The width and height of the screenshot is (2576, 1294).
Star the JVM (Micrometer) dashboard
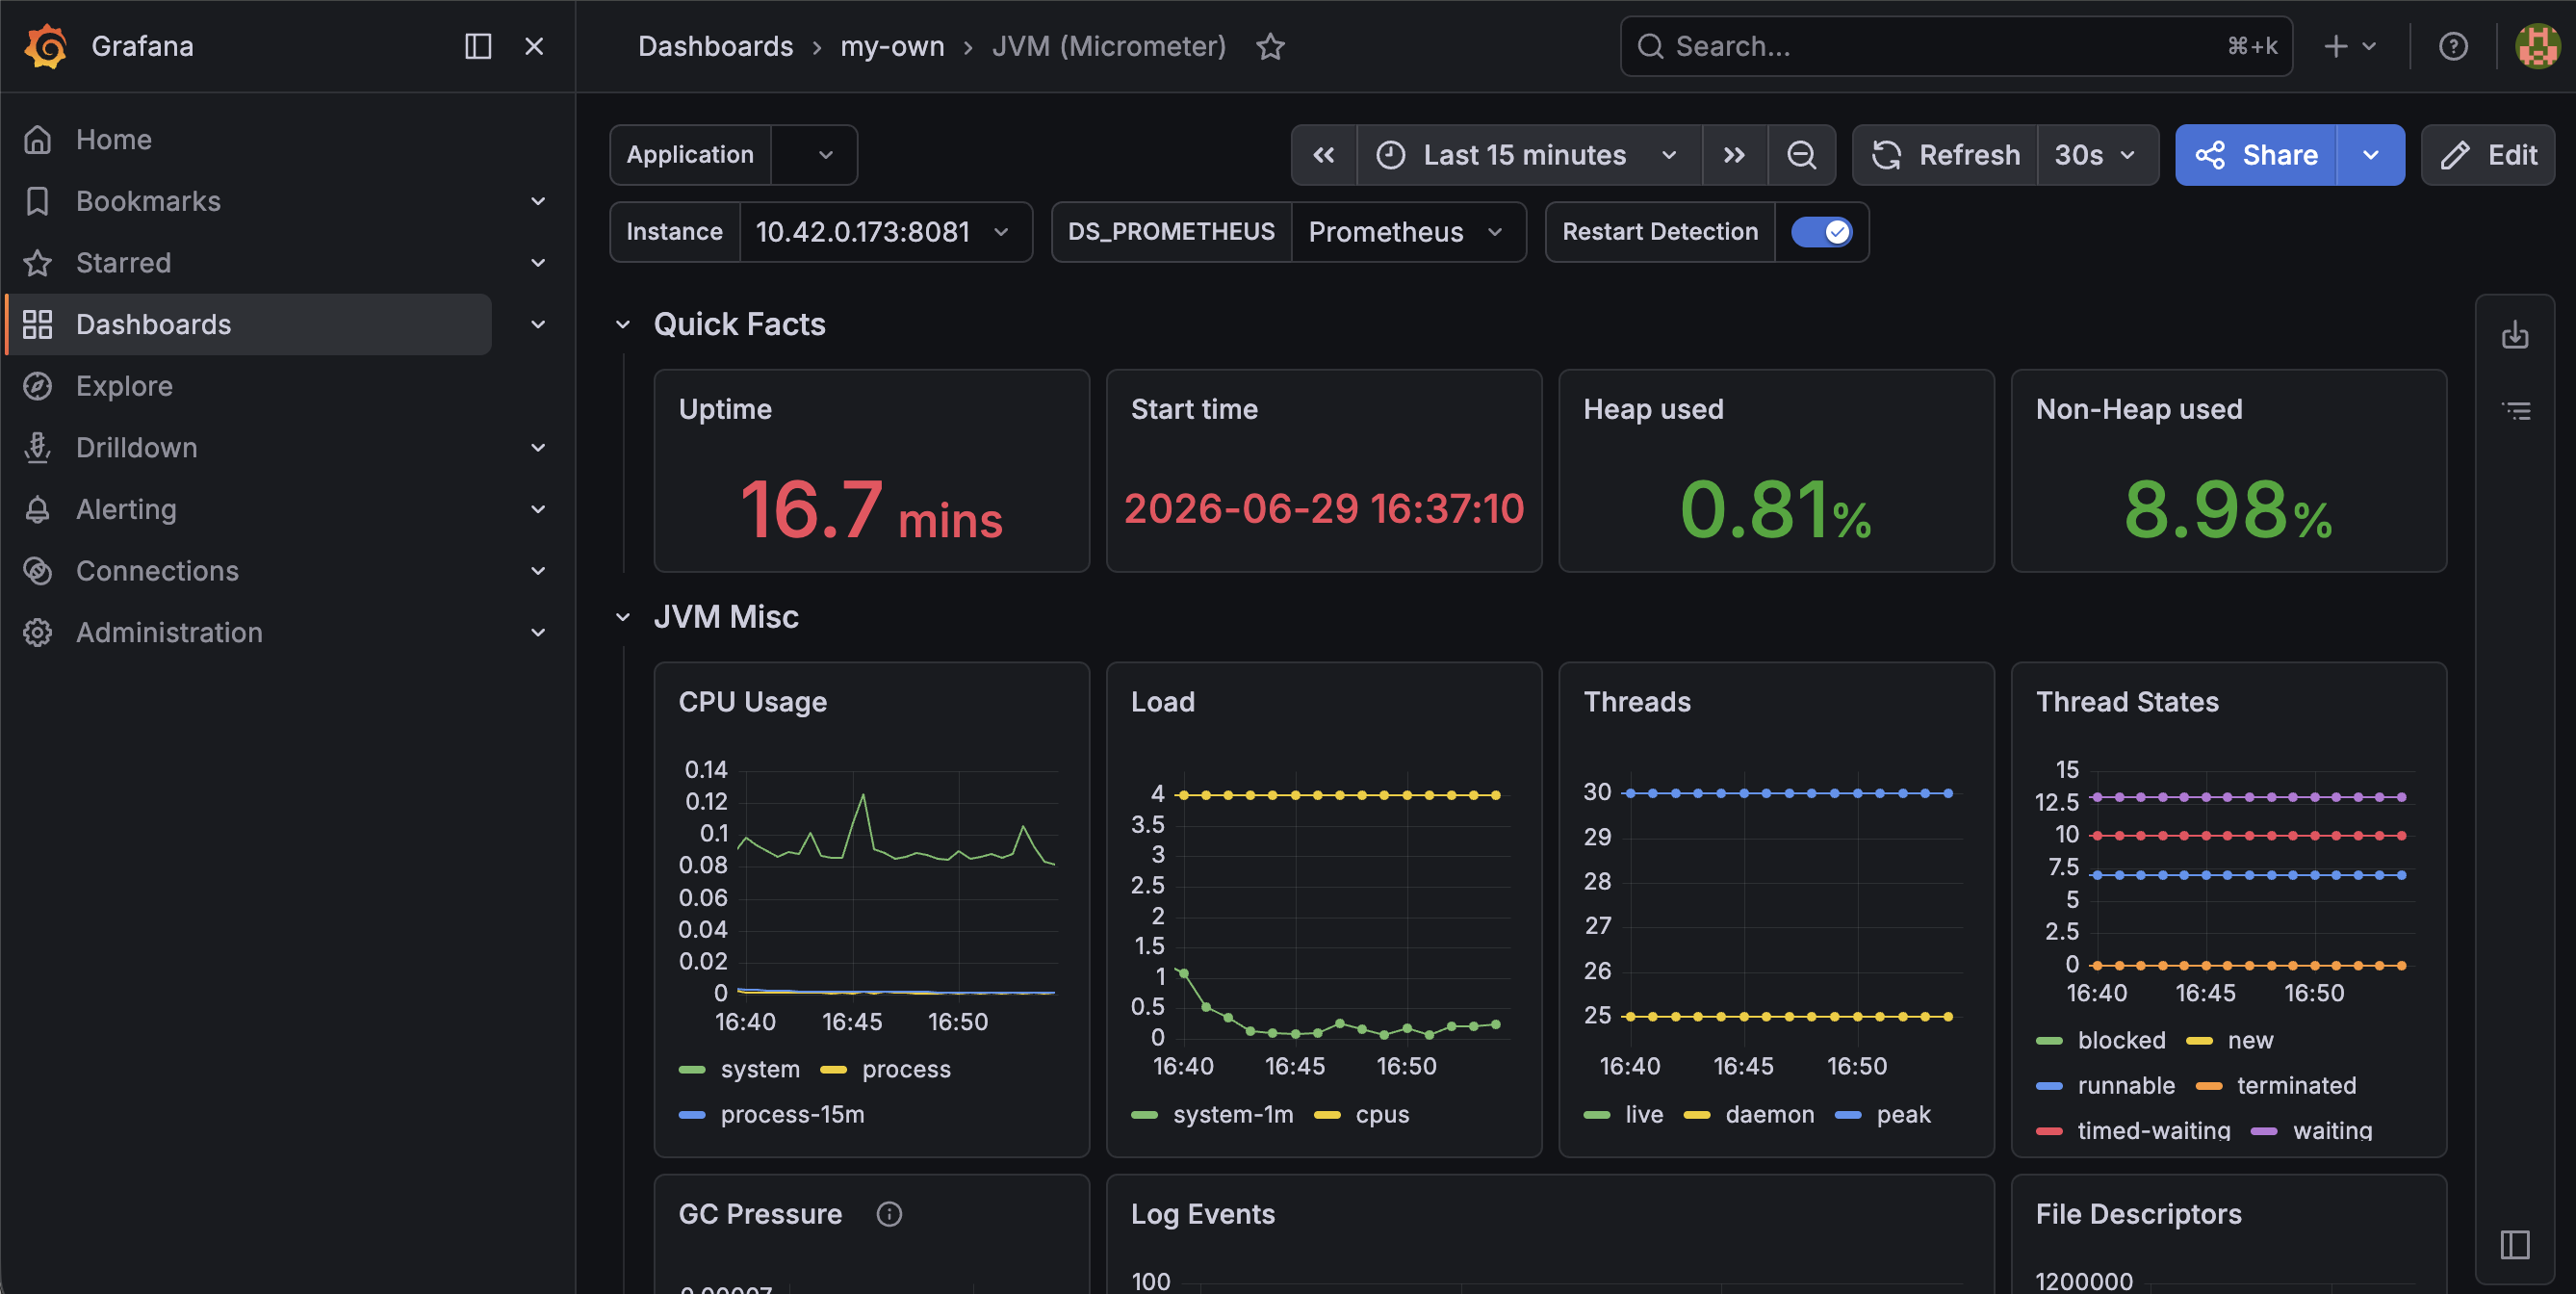1270,46
